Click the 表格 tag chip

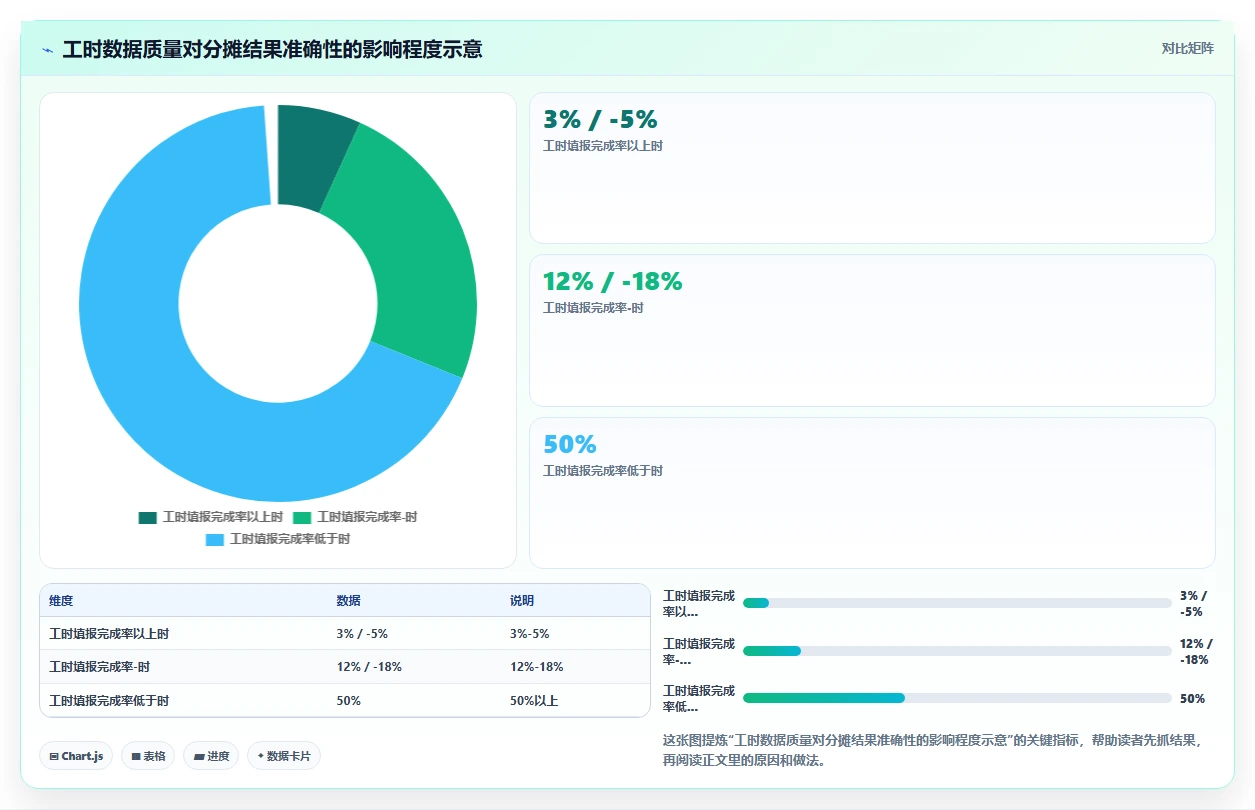pos(148,756)
